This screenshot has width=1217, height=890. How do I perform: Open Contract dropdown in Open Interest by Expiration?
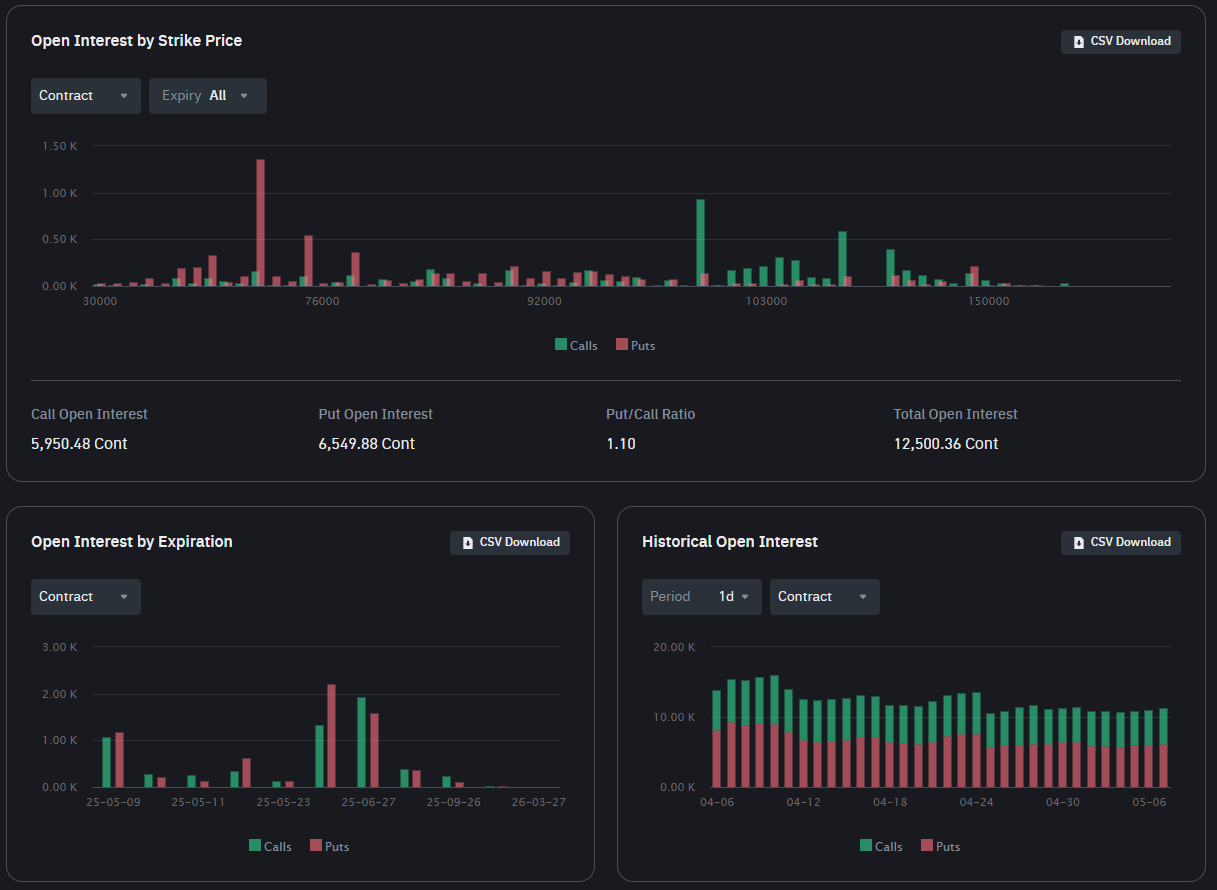[85, 597]
